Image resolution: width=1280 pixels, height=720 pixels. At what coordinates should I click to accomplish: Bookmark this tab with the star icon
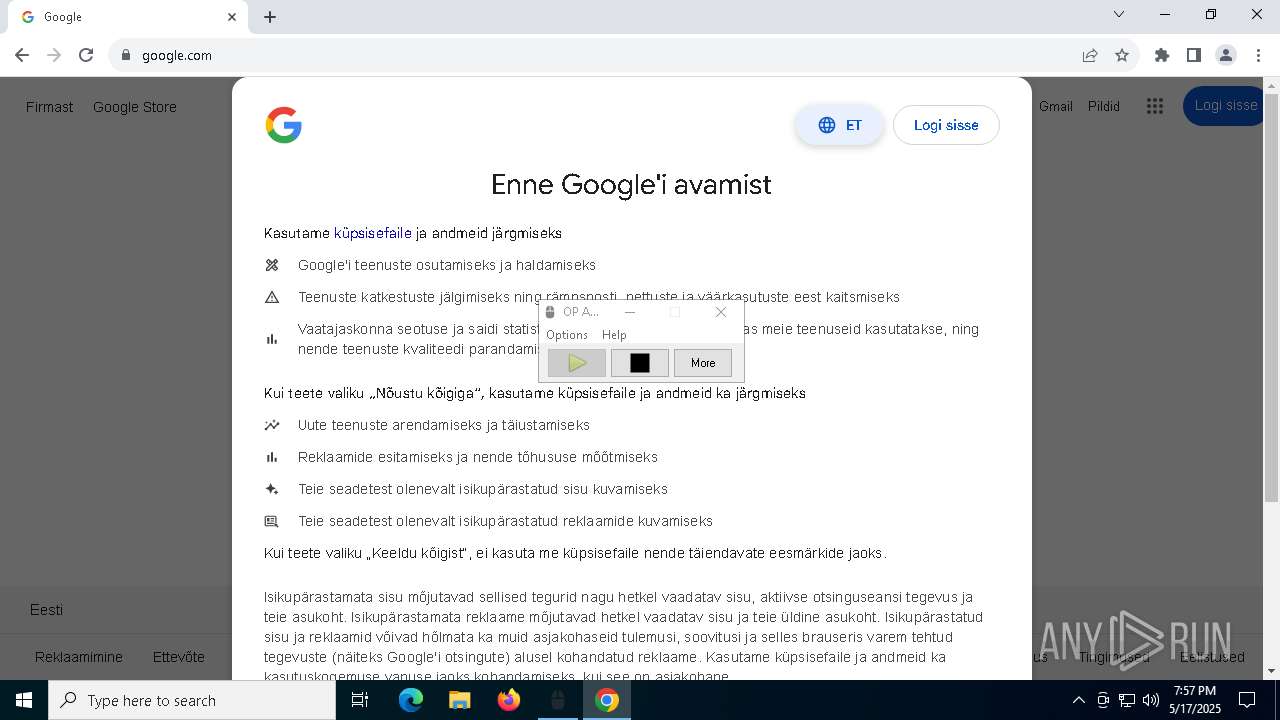[x=1122, y=55]
